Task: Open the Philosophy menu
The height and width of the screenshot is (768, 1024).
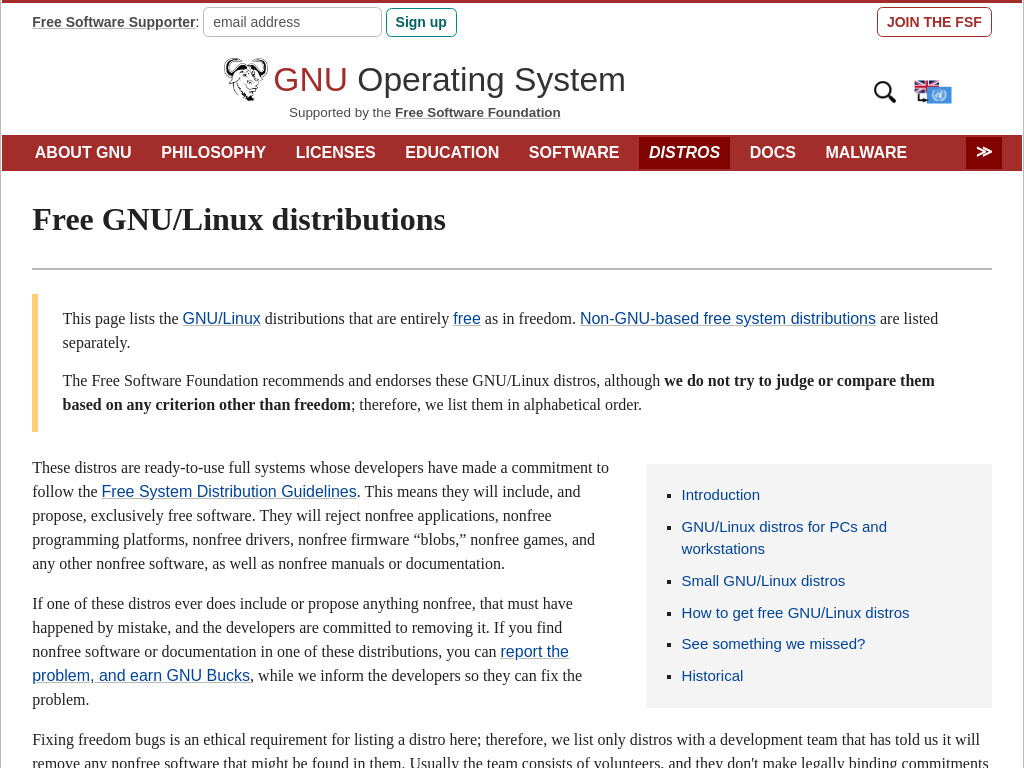Action: pos(214,152)
